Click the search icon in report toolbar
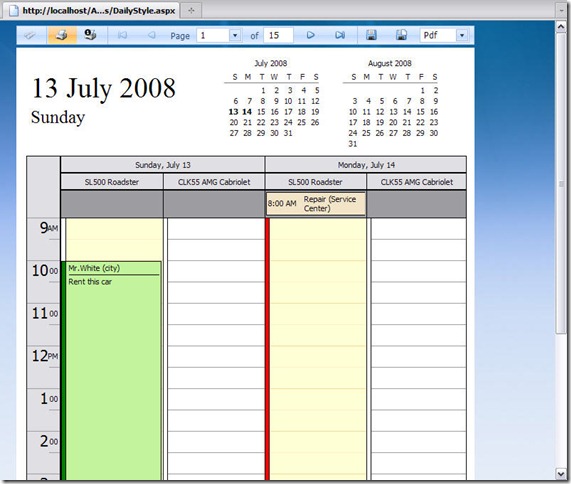Screen dimensions: 571x484 (x=31, y=35)
